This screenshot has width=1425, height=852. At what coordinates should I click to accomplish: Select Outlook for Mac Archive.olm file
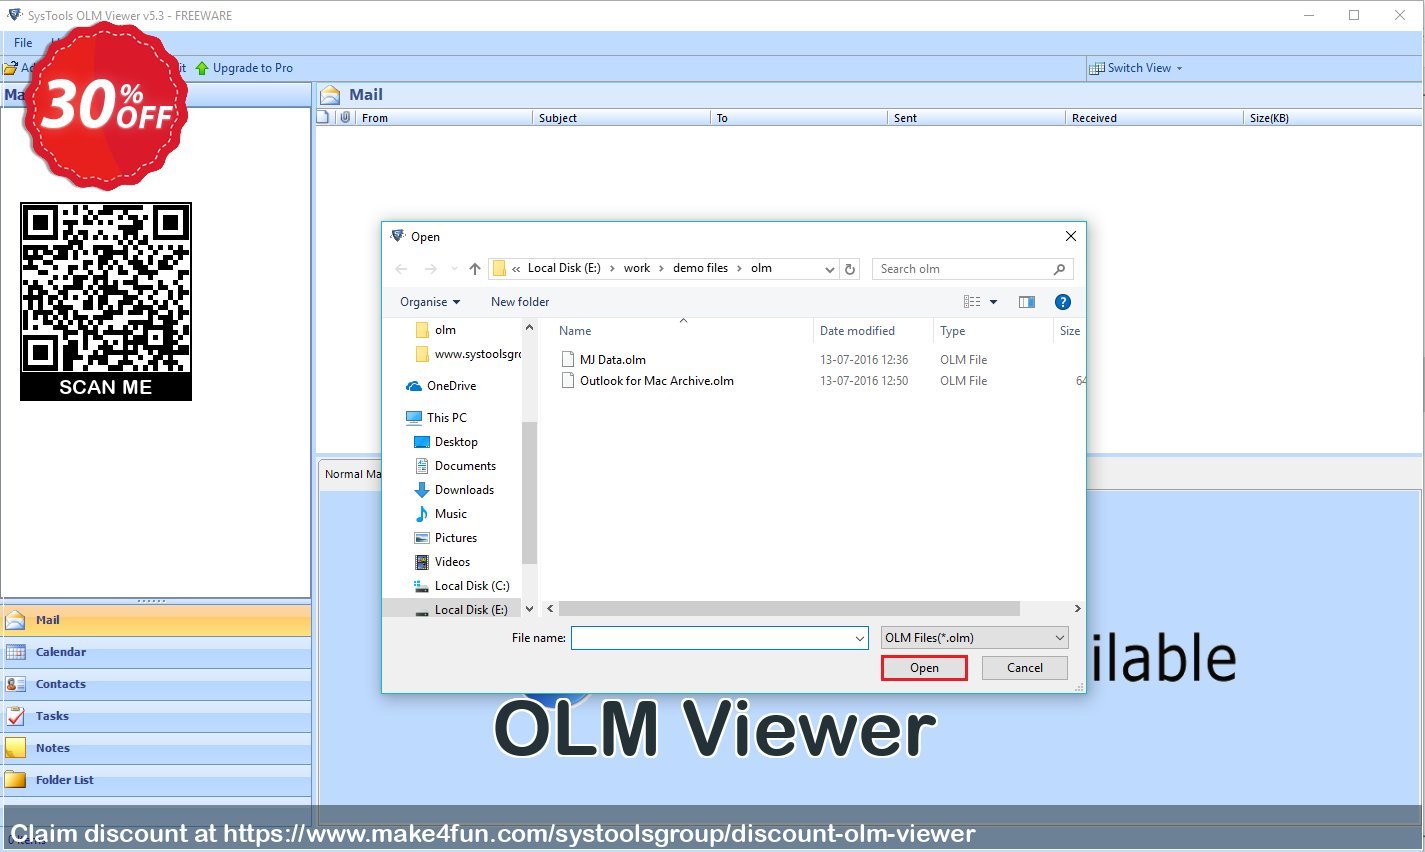tap(657, 381)
